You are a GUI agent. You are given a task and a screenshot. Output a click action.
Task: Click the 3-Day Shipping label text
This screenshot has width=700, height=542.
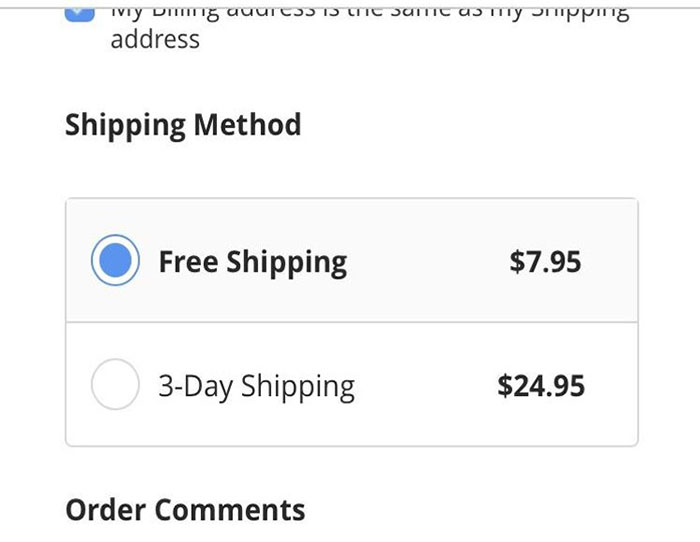[257, 387]
